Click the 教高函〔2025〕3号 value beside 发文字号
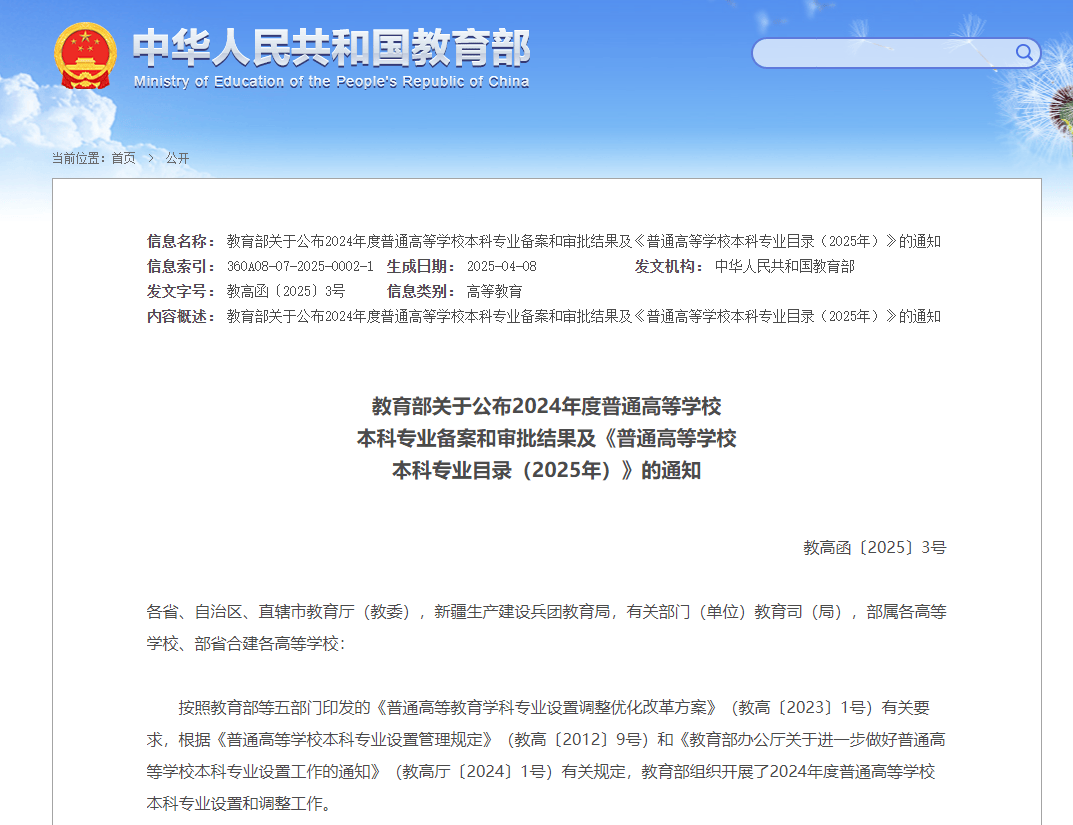The height and width of the screenshot is (825, 1073). tap(286, 291)
